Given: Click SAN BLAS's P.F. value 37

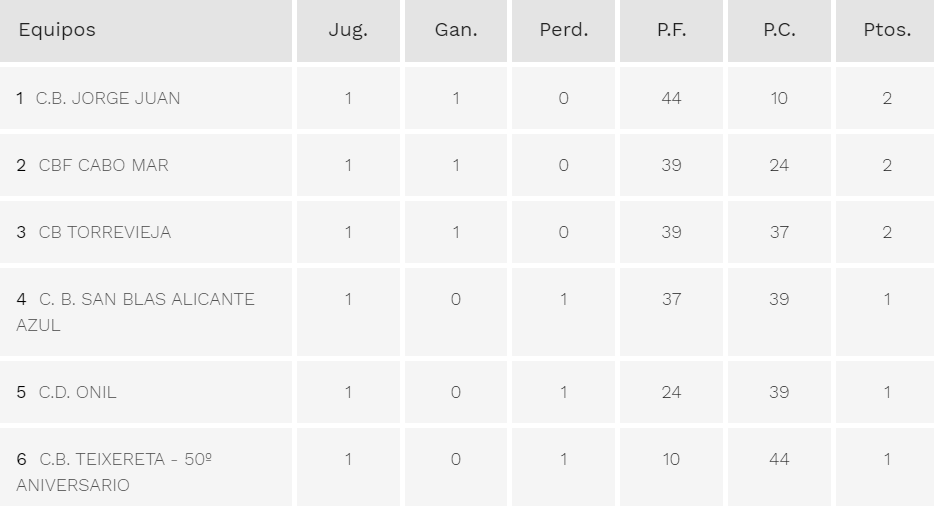Looking at the screenshot, I should click(671, 299).
